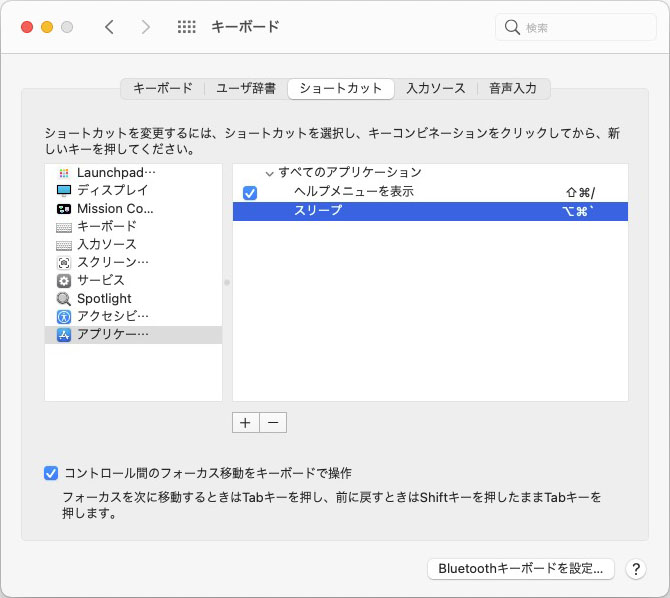Screen dimensions: 670x598
Task: Click the ディスプレイ display icon
Action: pos(64,190)
